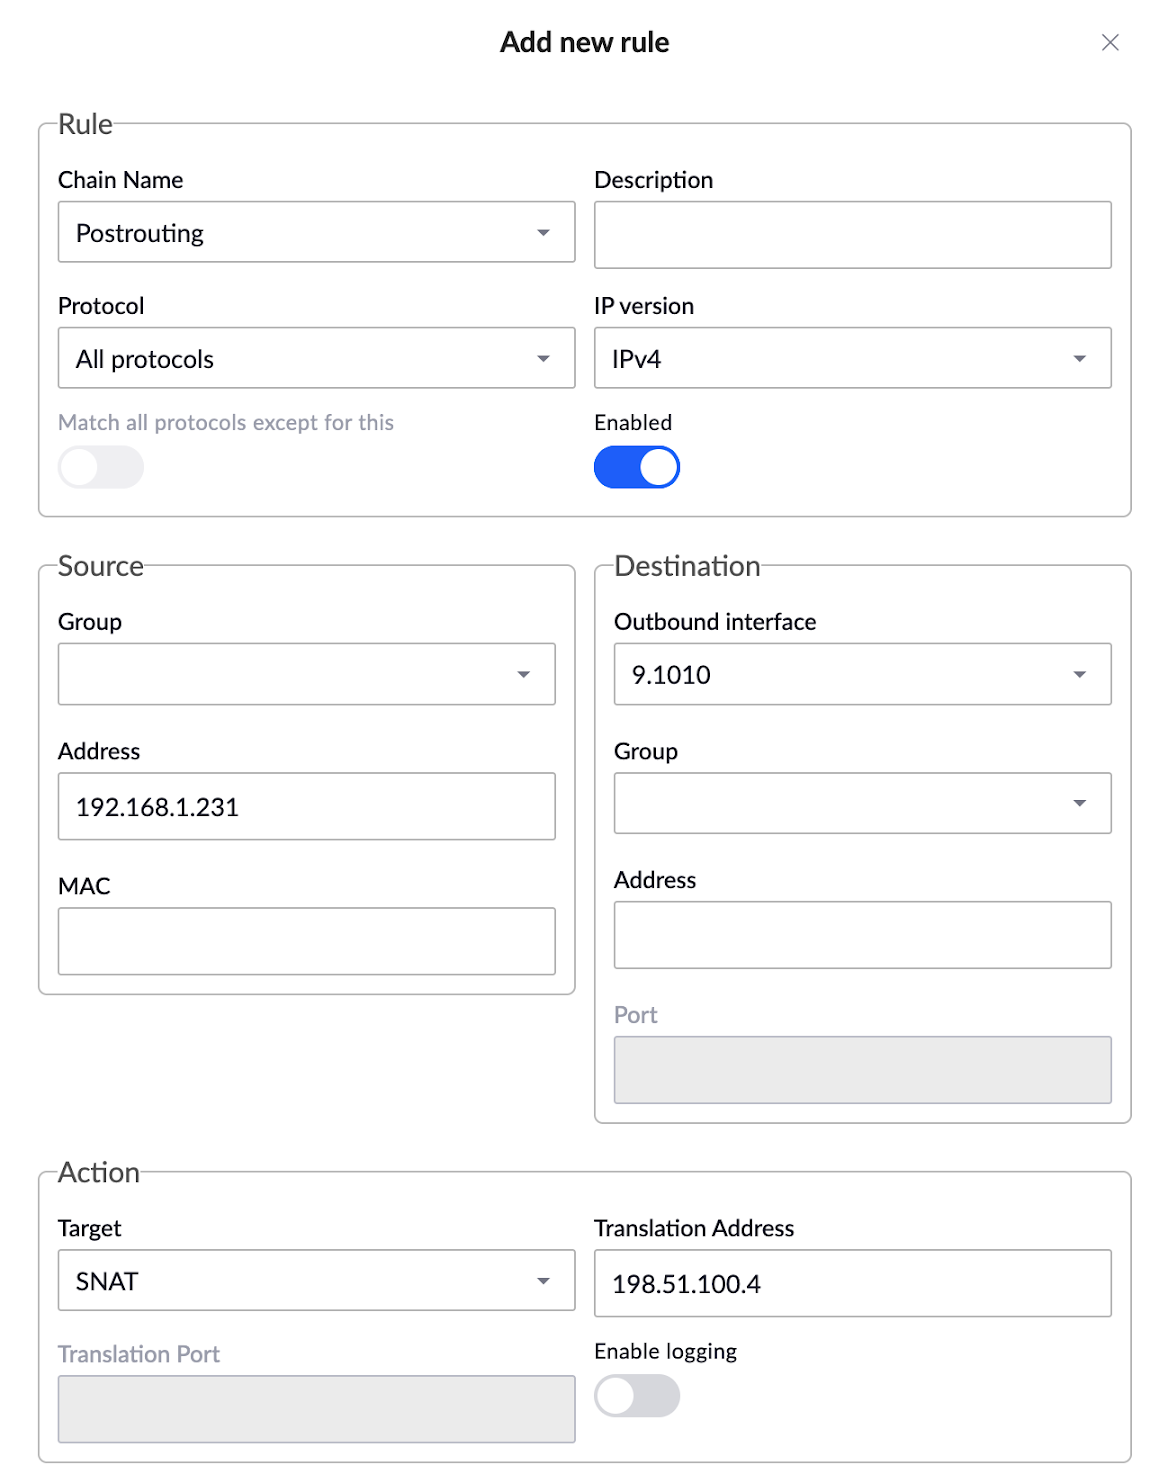Turn on Enable logging

coord(637,1396)
